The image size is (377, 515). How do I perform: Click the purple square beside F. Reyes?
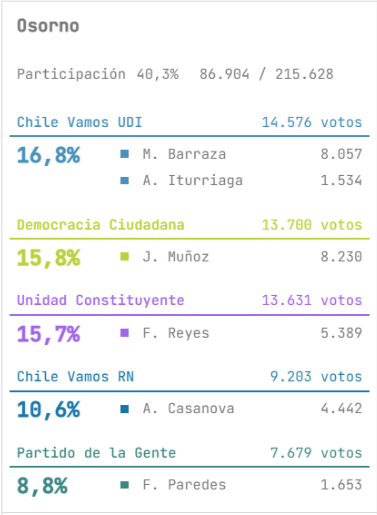click(x=125, y=333)
